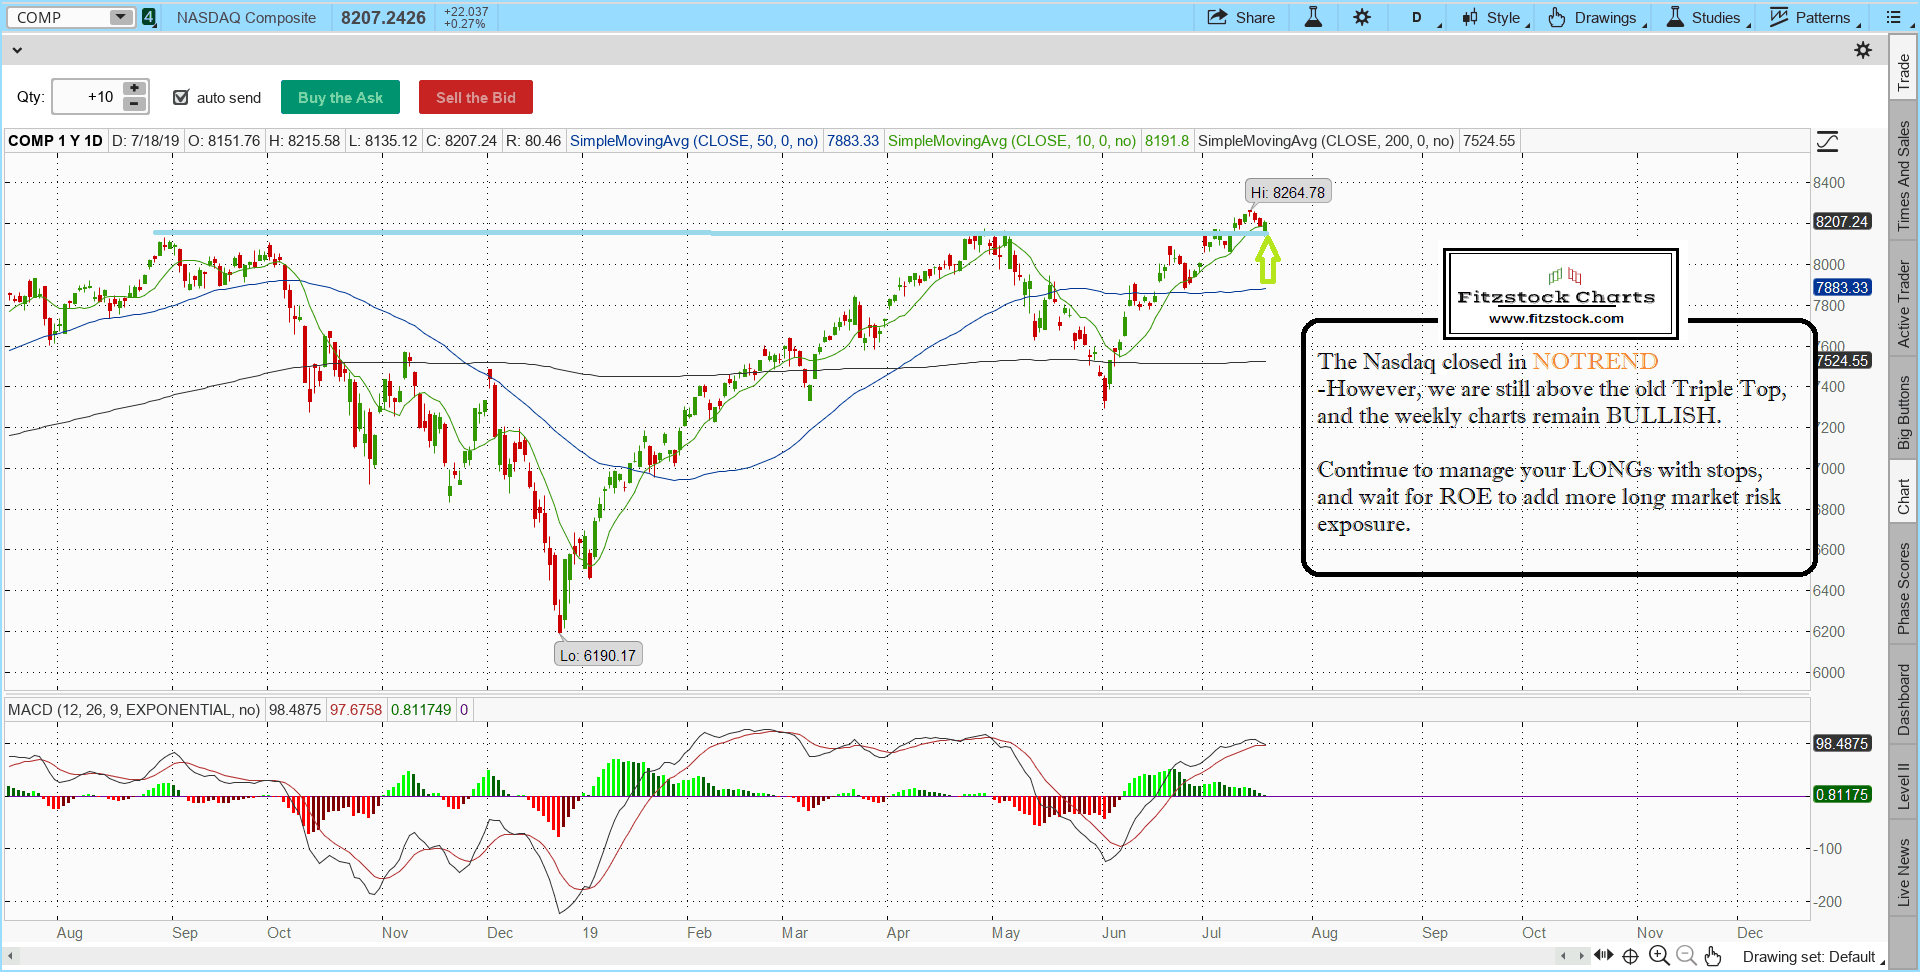
Task: Open chart settings gear in blue toolbar
Action: click(x=1362, y=17)
